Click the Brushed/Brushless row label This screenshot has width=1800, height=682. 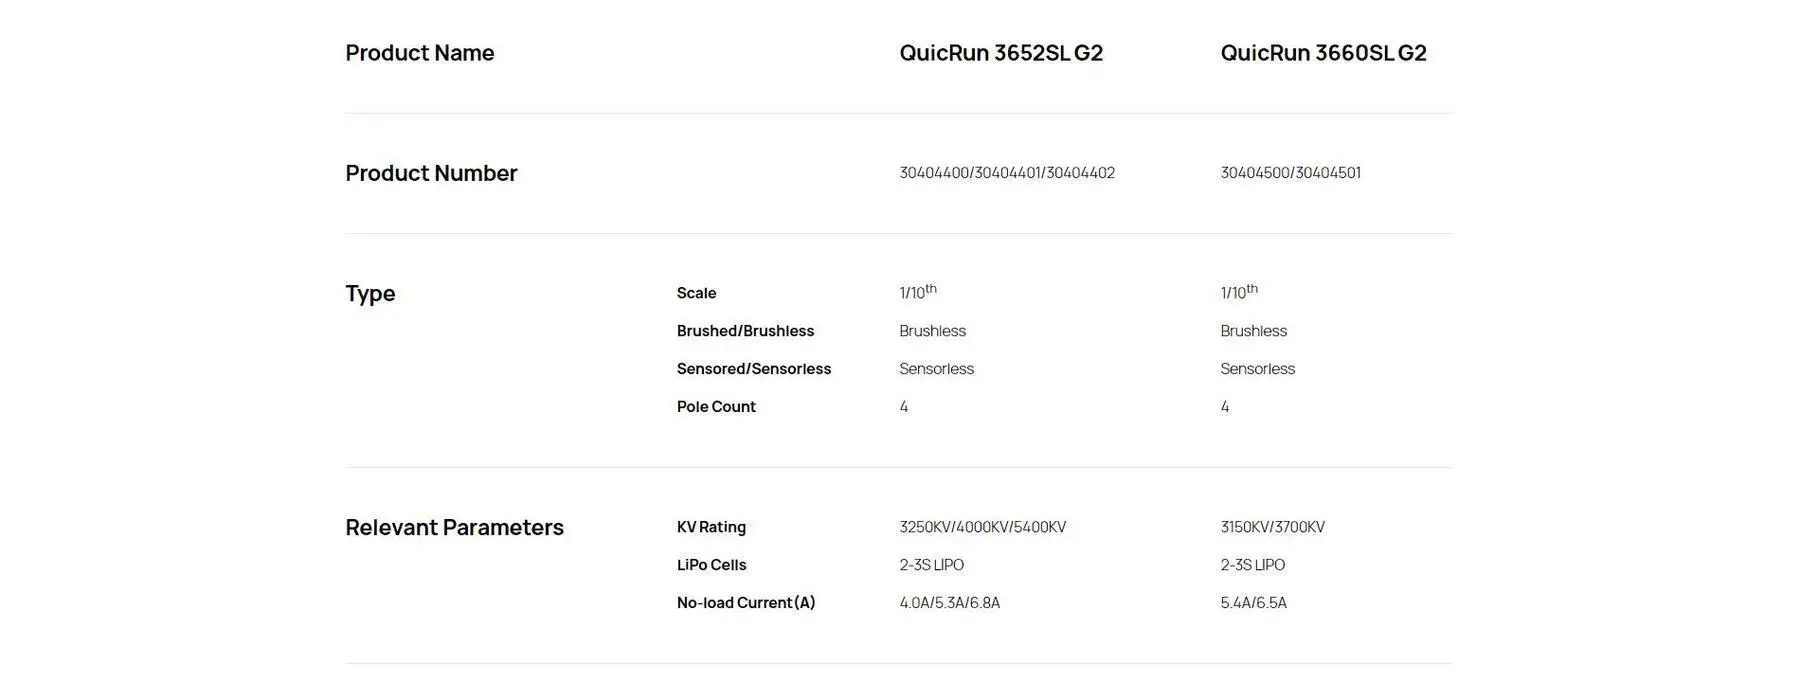[745, 331]
